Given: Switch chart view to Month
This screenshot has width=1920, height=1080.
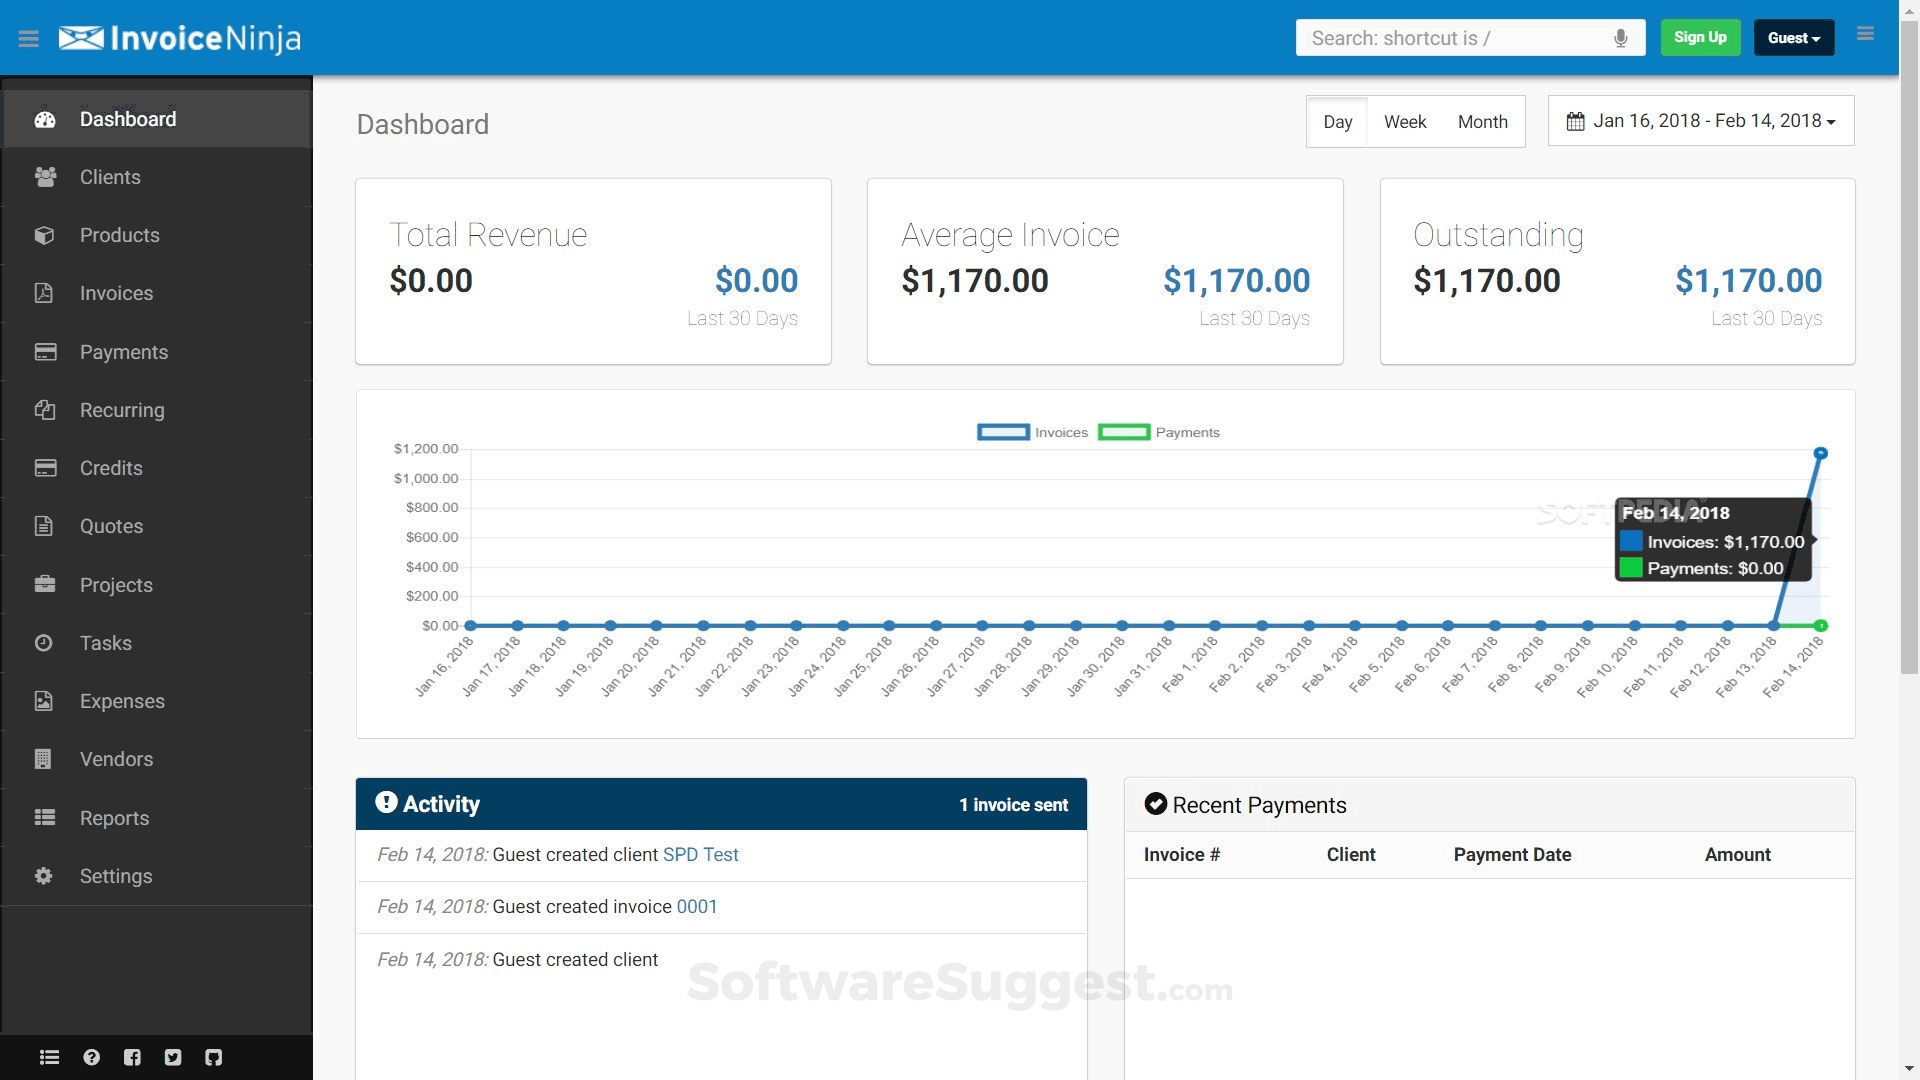Looking at the screenshot, I should click(x=1482, y=121).
